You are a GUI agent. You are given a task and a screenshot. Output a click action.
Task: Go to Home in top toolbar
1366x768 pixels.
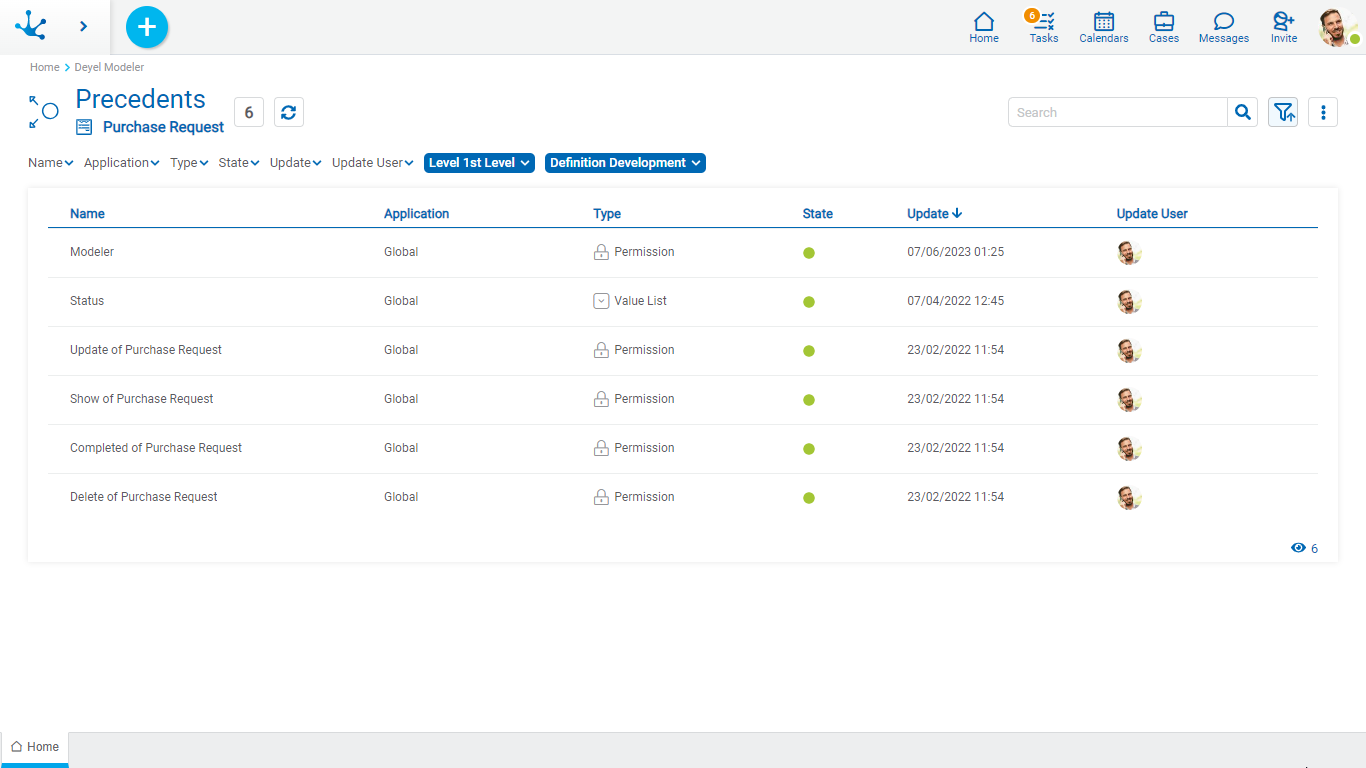pos(984,27)
